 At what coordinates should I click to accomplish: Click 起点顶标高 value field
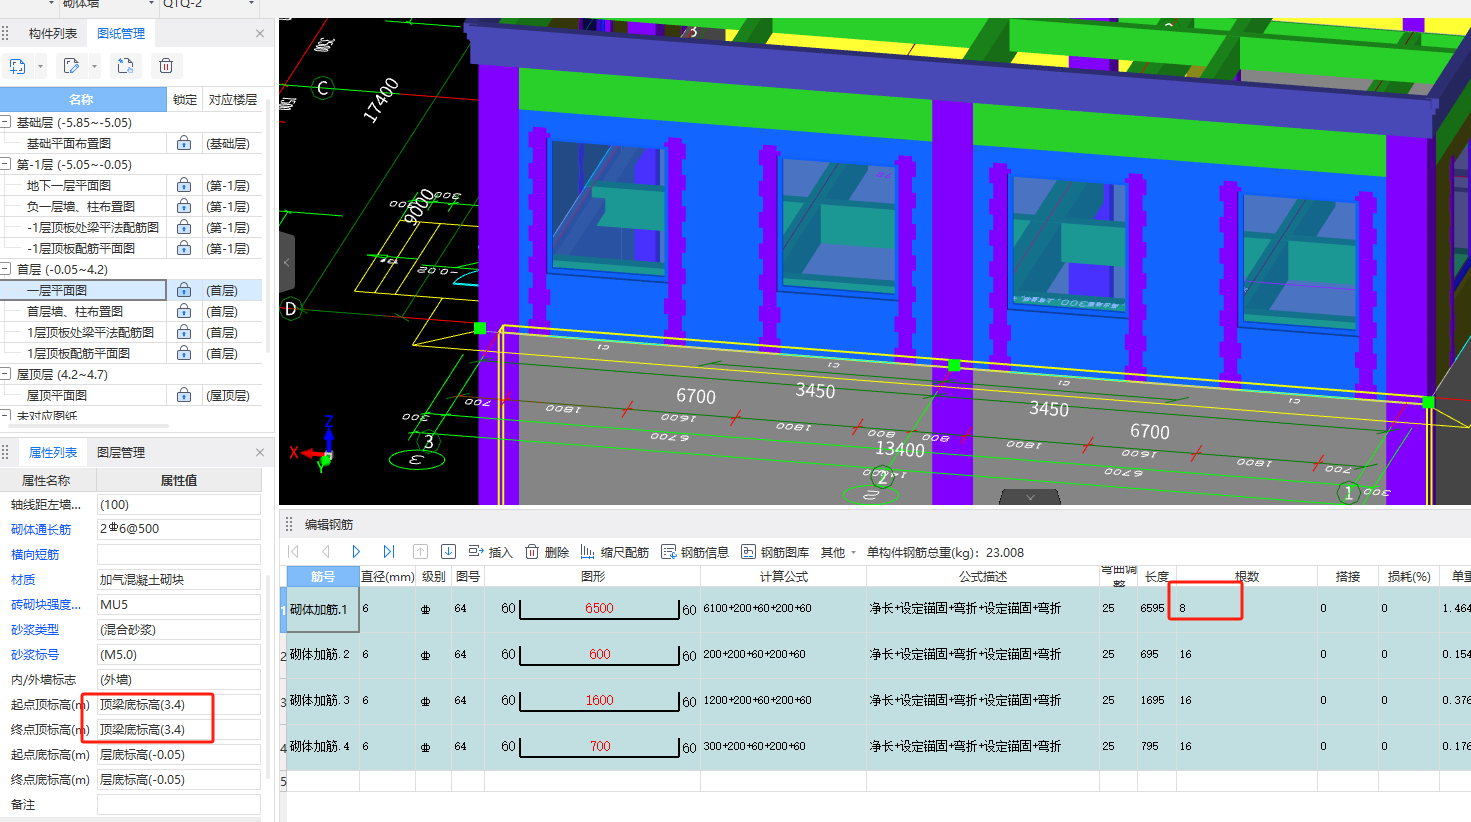(179, 704)
